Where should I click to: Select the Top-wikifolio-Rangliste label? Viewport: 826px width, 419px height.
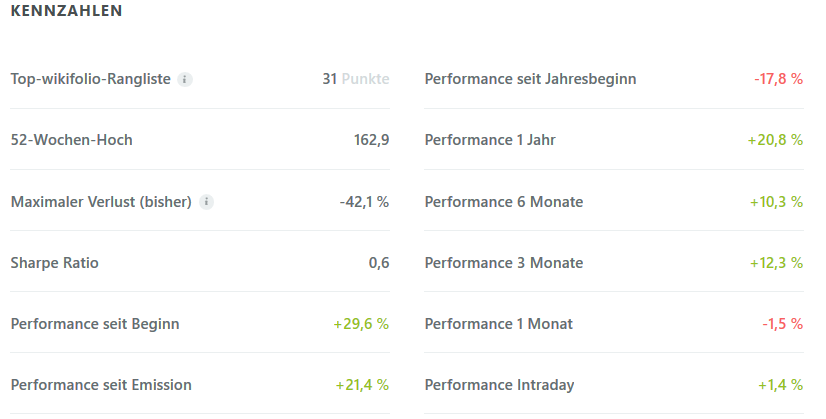pyautogui.click(x=91, y=79)
